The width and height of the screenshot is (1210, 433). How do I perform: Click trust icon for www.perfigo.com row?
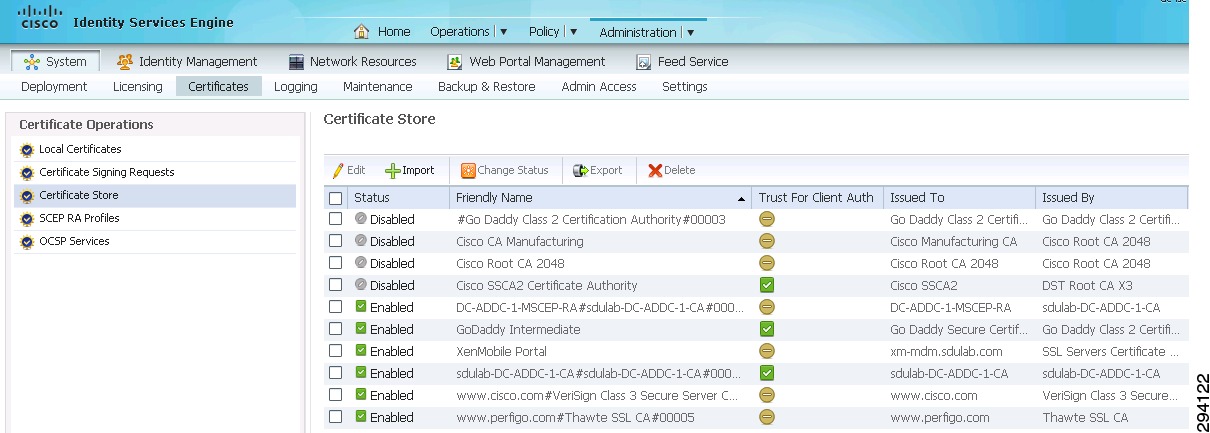767,417
